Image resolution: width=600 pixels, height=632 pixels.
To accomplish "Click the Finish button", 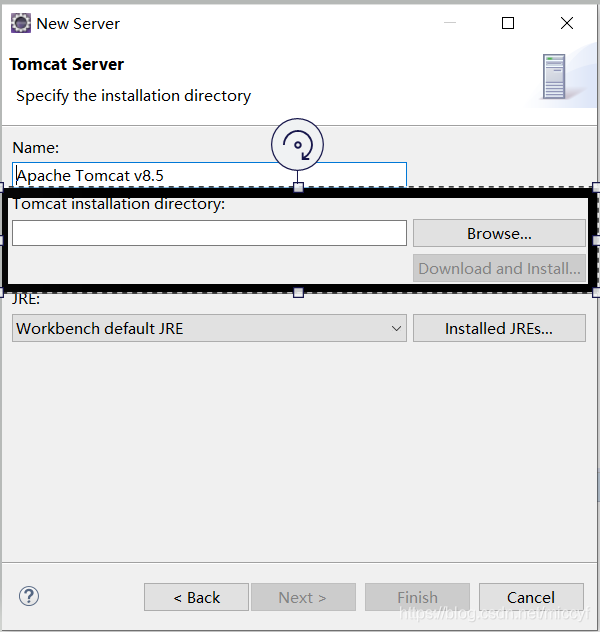I will [x=417, y=597].
